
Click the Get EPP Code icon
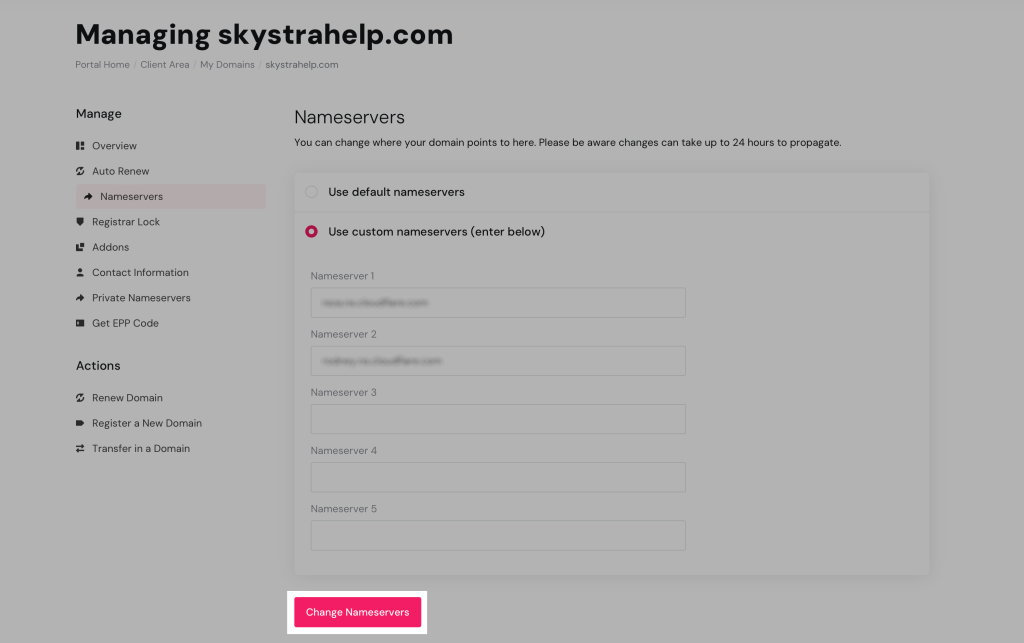point(80,323)
